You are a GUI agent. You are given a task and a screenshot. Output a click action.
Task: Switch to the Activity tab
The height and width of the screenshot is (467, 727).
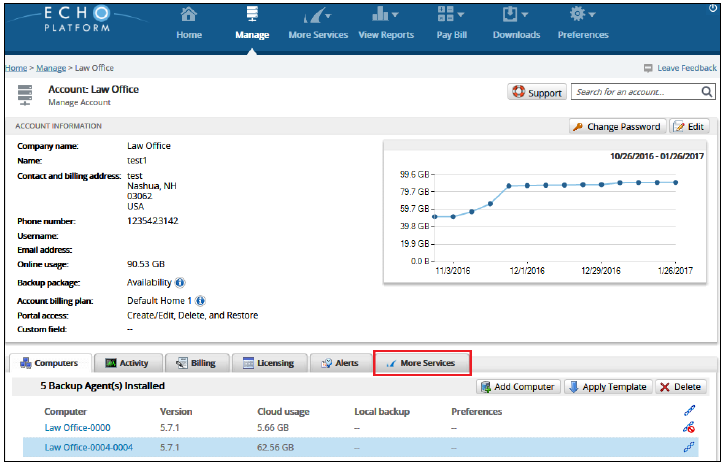[128, 363]
